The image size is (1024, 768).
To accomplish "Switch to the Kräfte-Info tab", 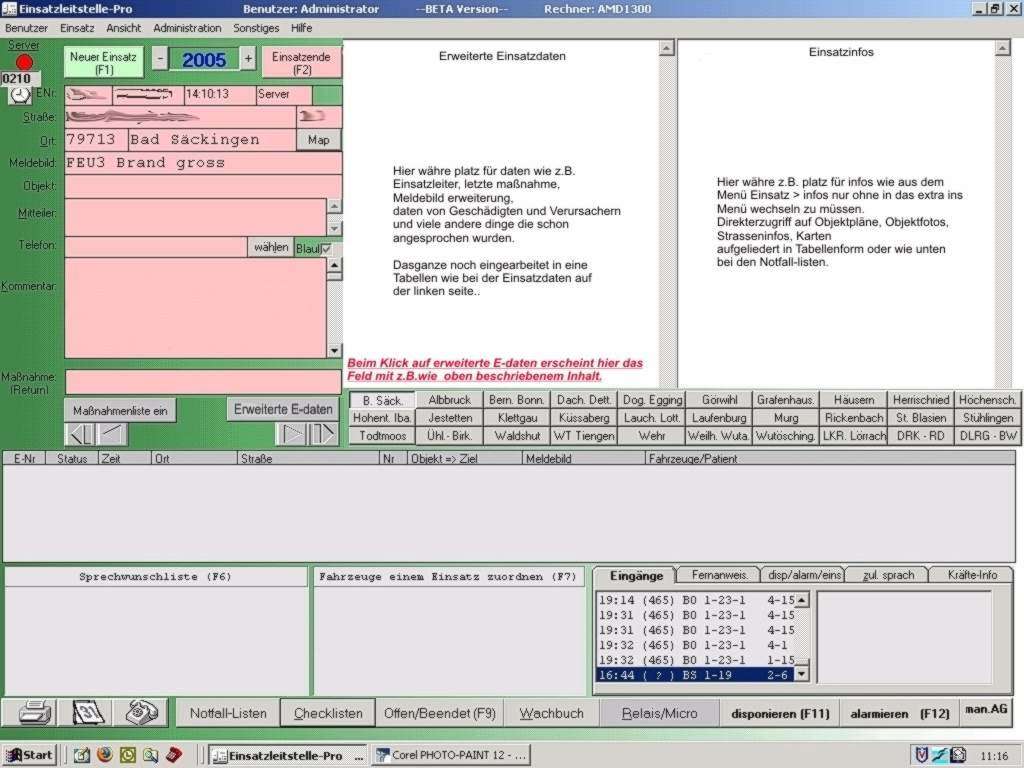I will tap(970, 575).
